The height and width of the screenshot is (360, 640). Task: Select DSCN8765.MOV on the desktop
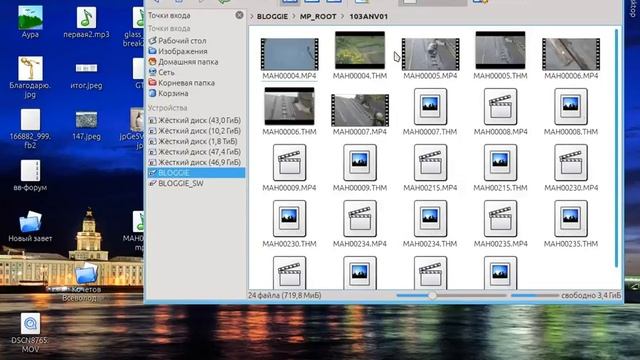coord(30,333)
